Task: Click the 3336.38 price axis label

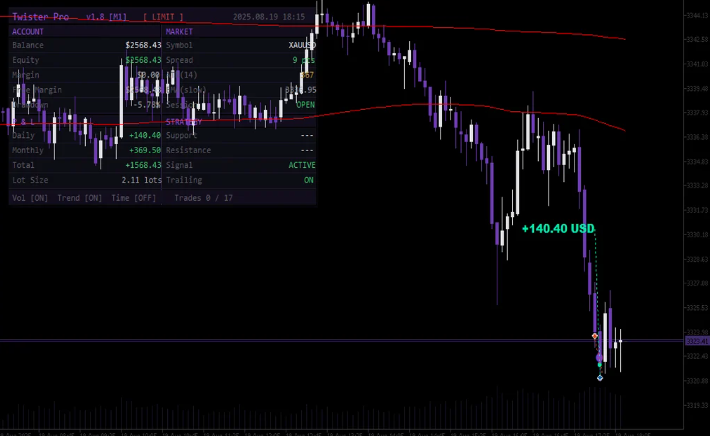Action: click(697, 137)
